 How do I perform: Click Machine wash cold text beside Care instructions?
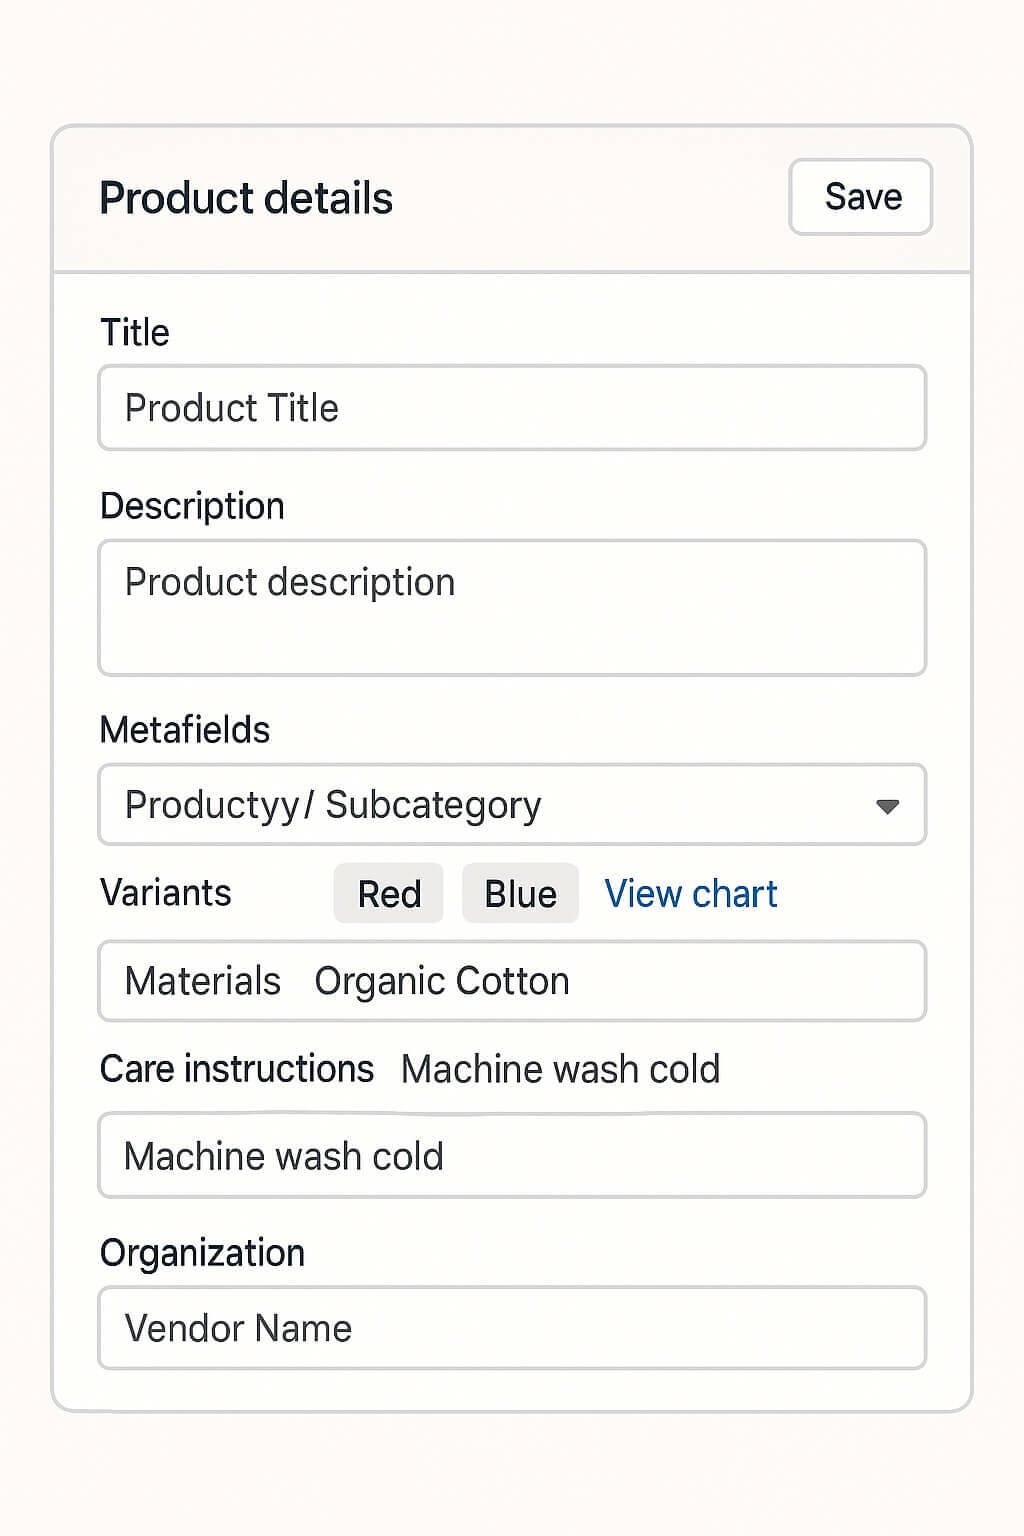pyautogui.click(x=560, y=1069)
